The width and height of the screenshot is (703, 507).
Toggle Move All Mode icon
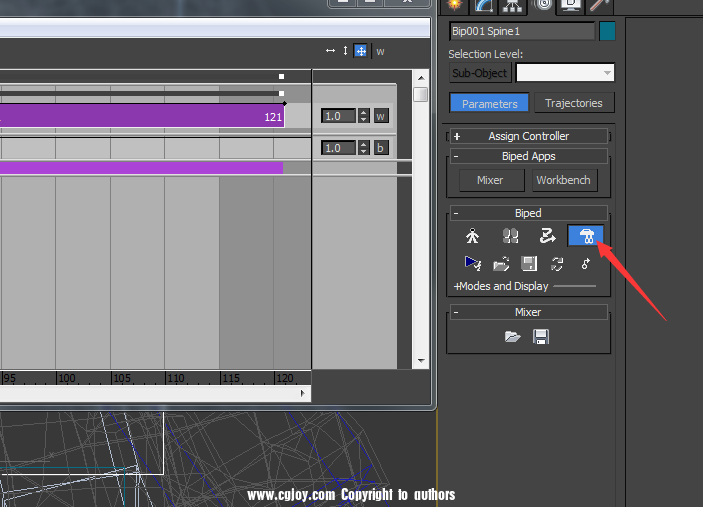tap(585, 264)
